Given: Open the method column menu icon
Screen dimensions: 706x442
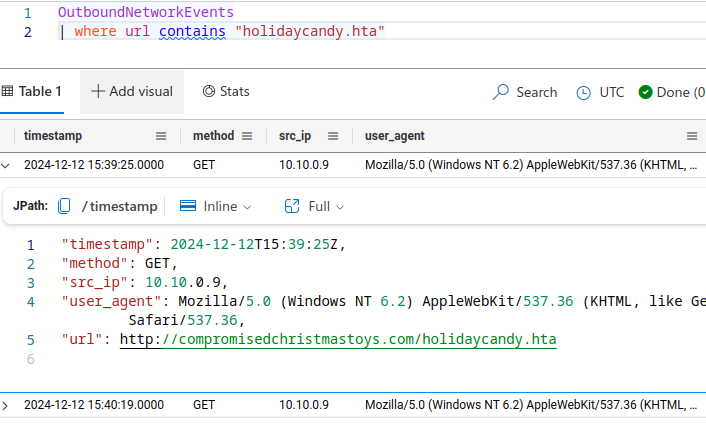Looking at the screenshot, I should coord(248,136).
